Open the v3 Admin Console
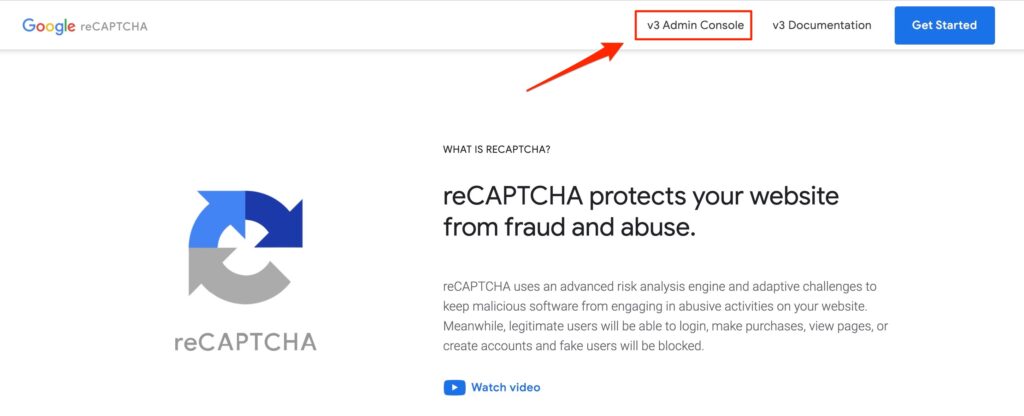 693,25
